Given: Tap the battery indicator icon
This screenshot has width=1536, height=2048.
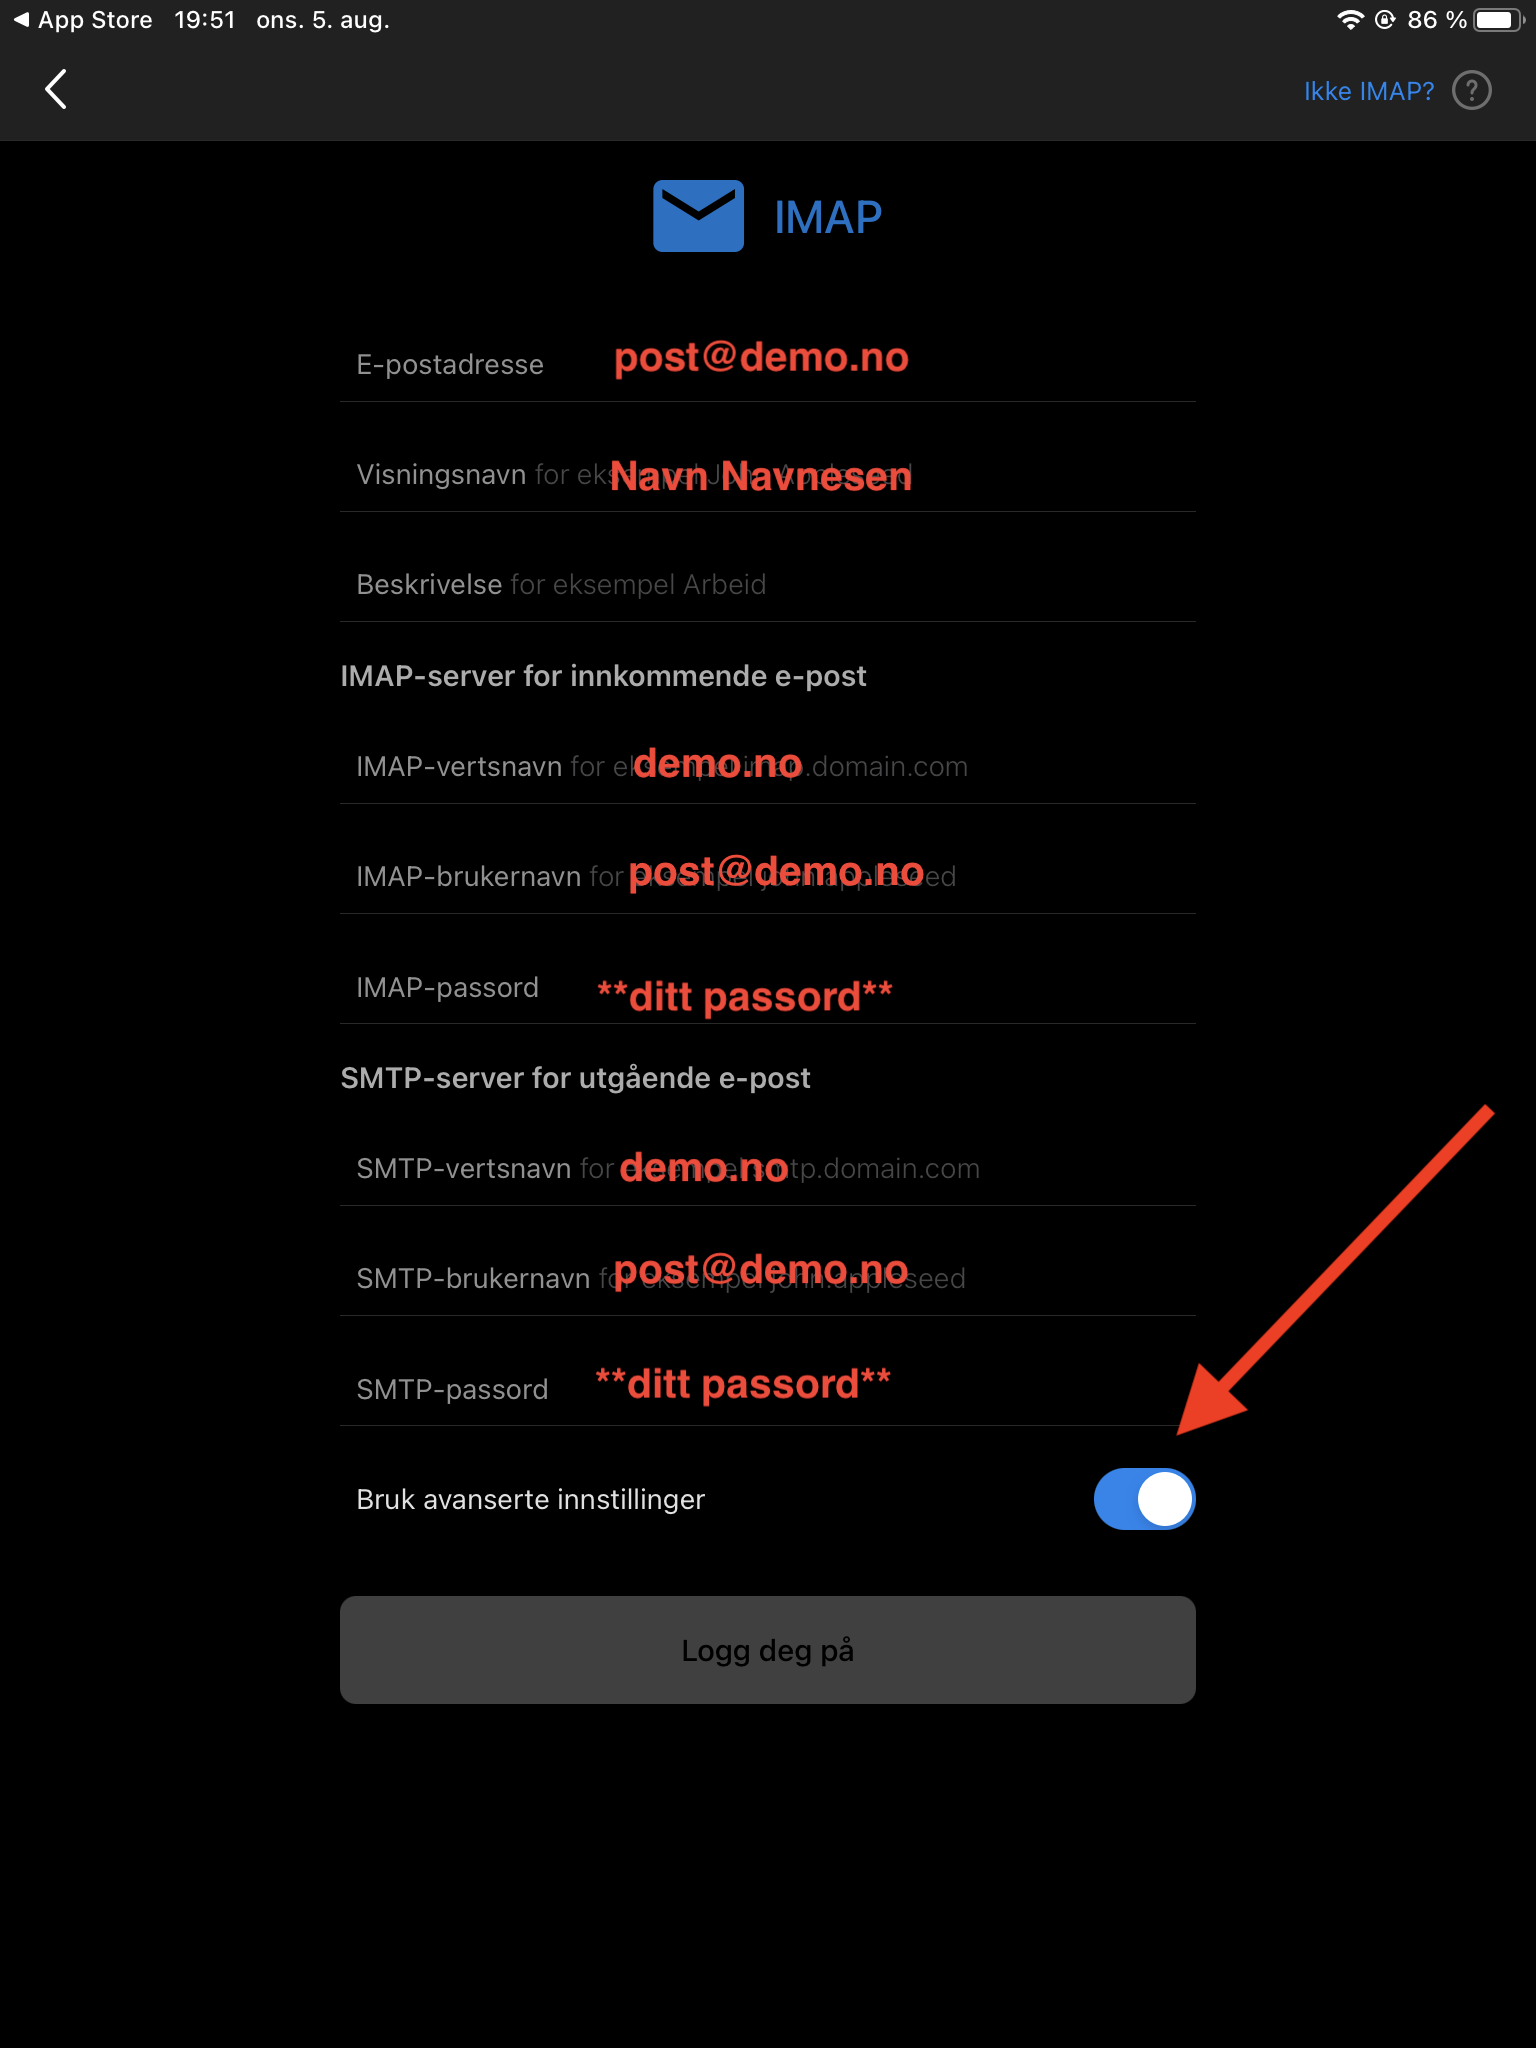Looking at the screenshot, I should [1498, 20].
